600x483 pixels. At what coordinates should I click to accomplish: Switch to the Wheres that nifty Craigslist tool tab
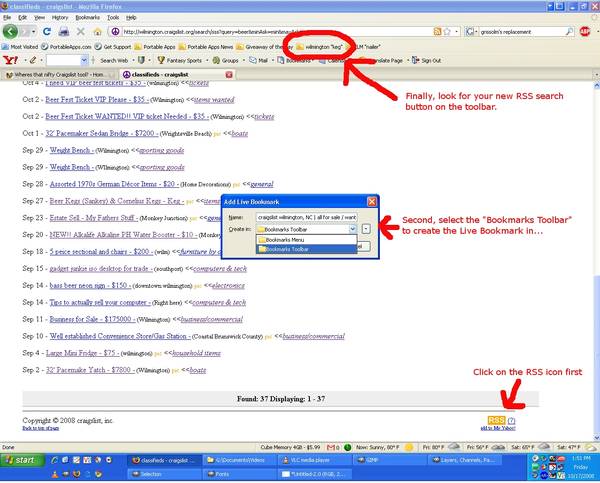(x=58, y=75)
